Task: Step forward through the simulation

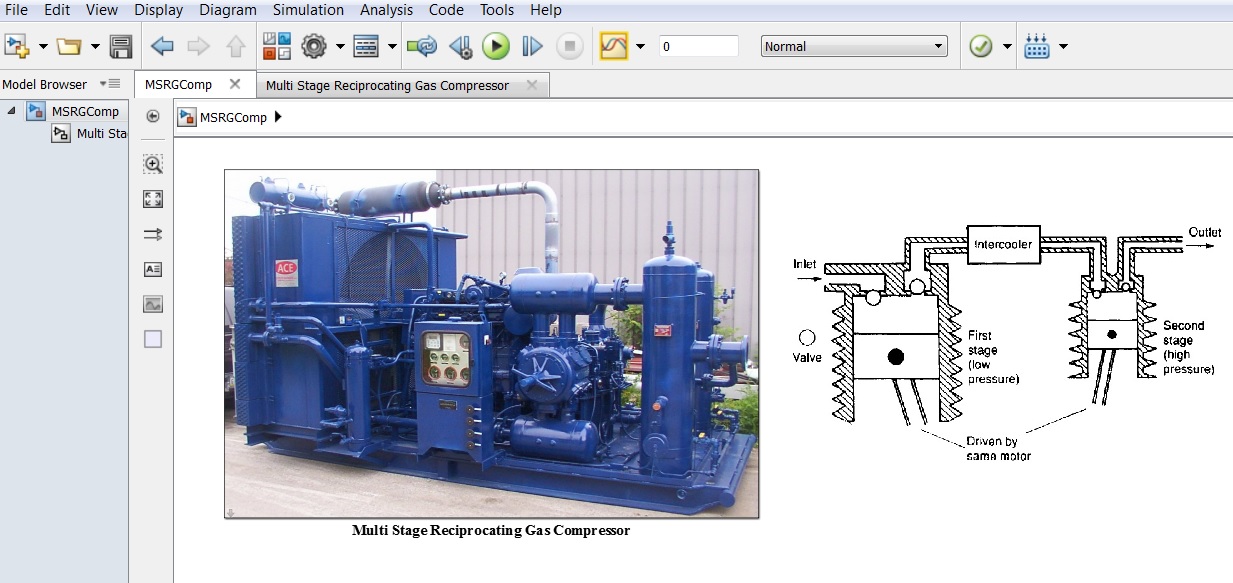Action: 531,45
